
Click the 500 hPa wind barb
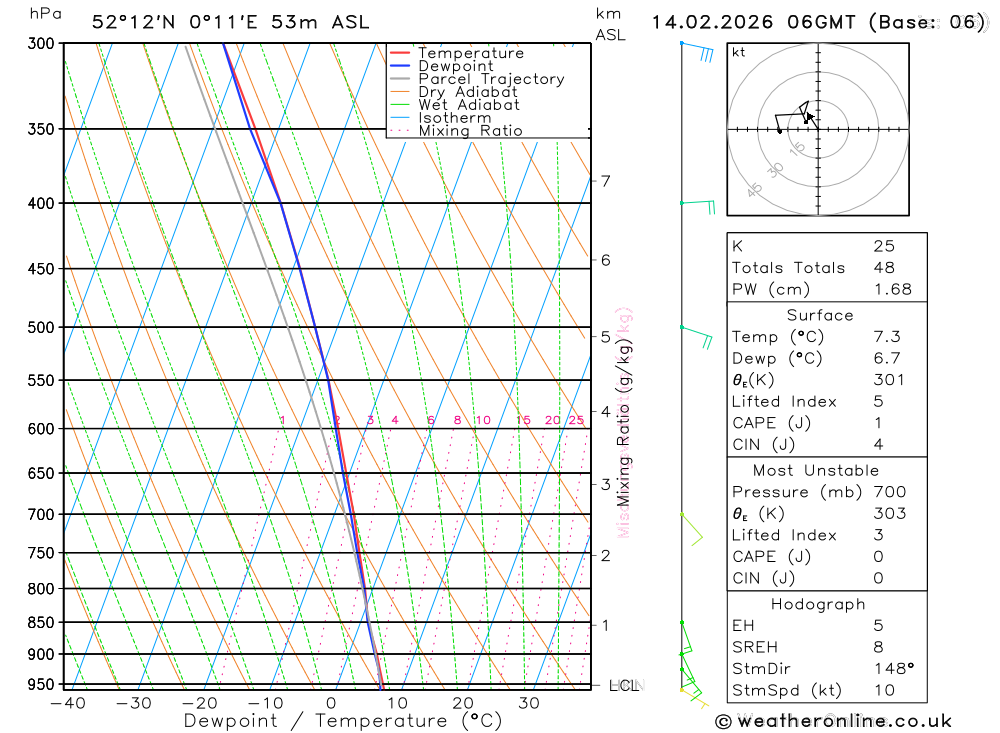696,337
